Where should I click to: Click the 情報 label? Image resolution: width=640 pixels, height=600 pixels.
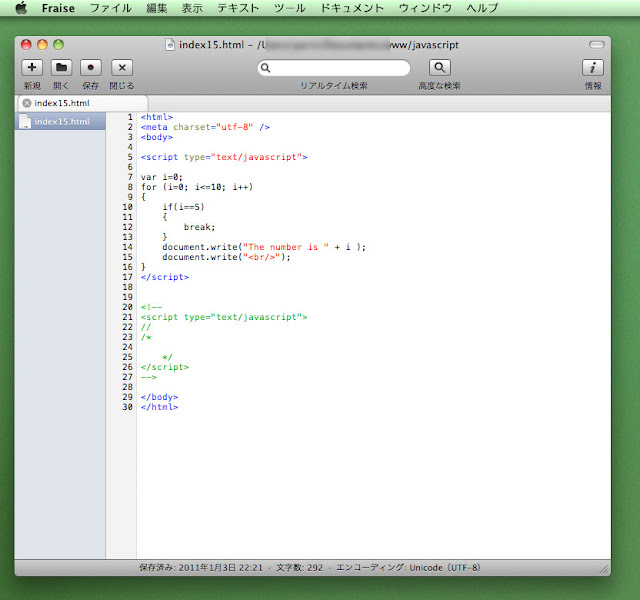click(593, 86)
